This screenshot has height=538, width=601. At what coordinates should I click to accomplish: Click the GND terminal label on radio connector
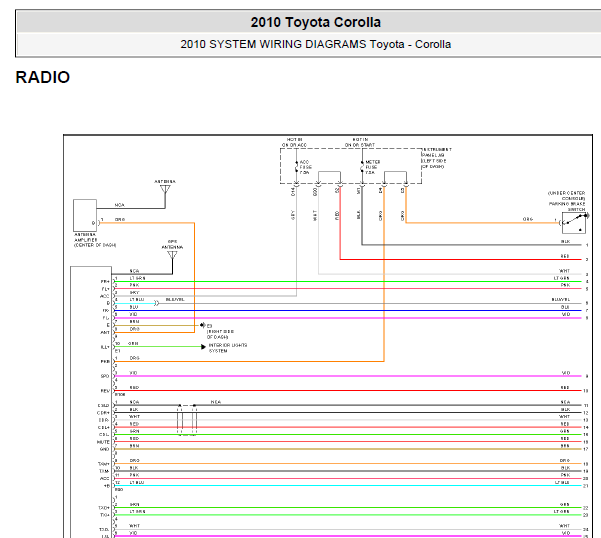coord(105,449)
